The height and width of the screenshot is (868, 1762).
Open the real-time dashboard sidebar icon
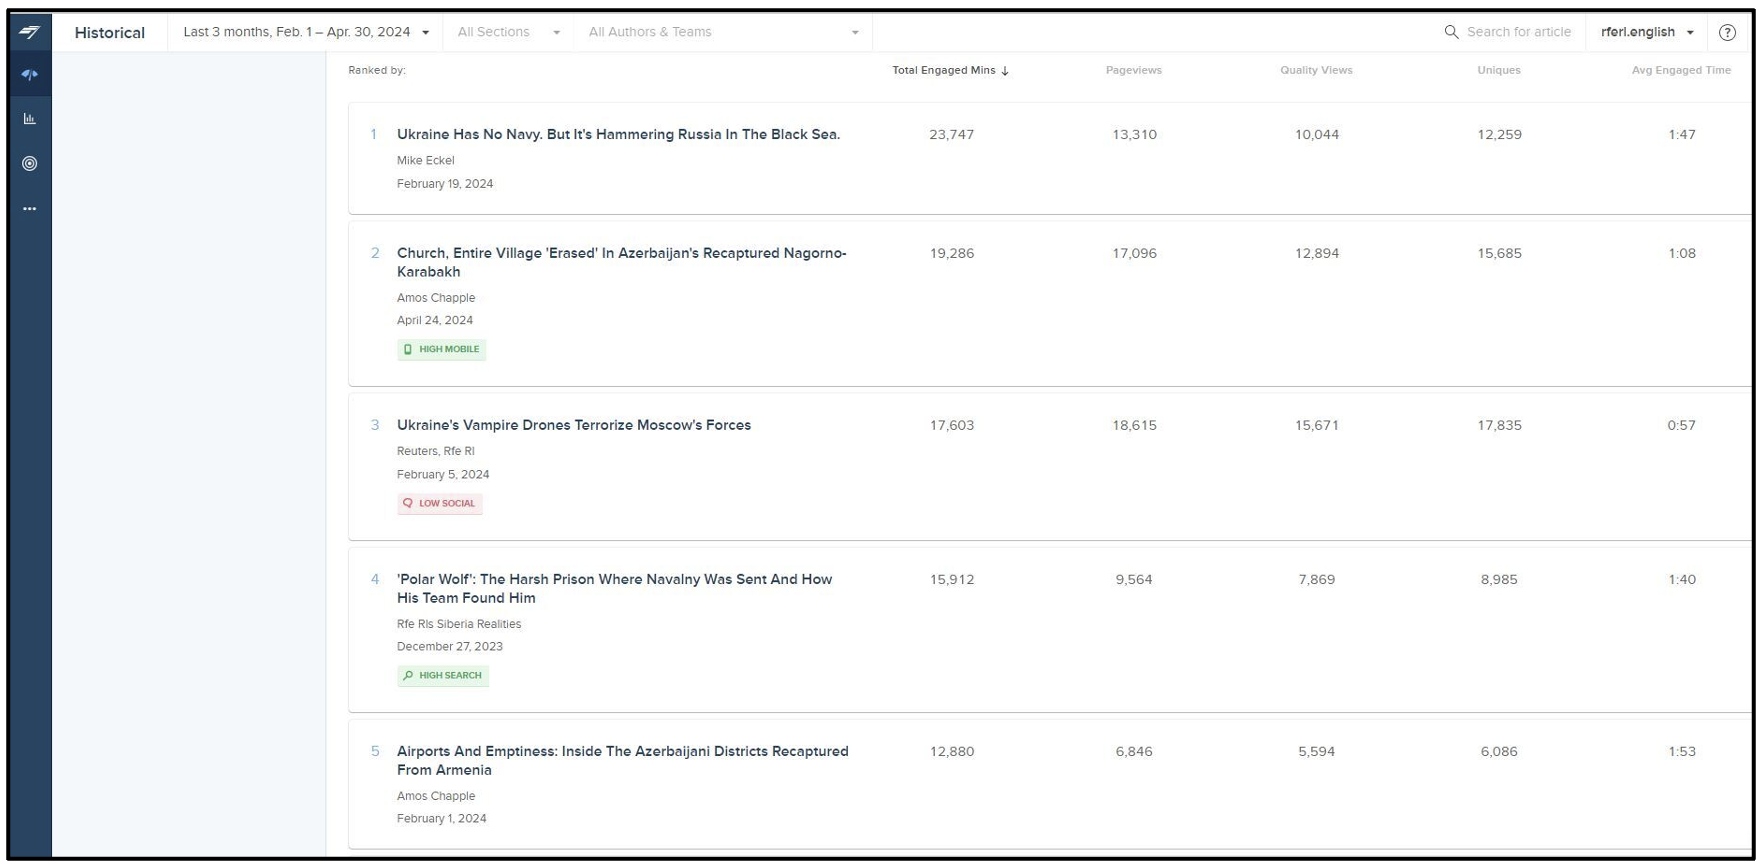point(30,75)
